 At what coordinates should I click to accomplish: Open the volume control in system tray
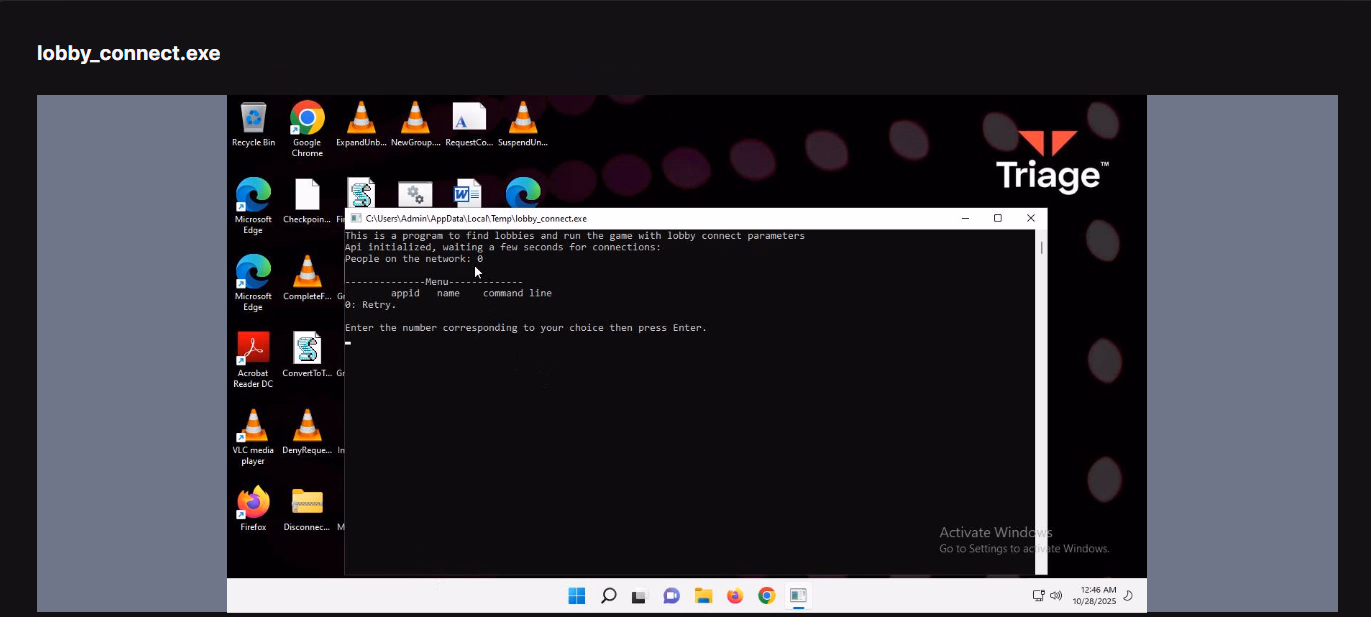pyautogui.click(x=1055, y=596)
